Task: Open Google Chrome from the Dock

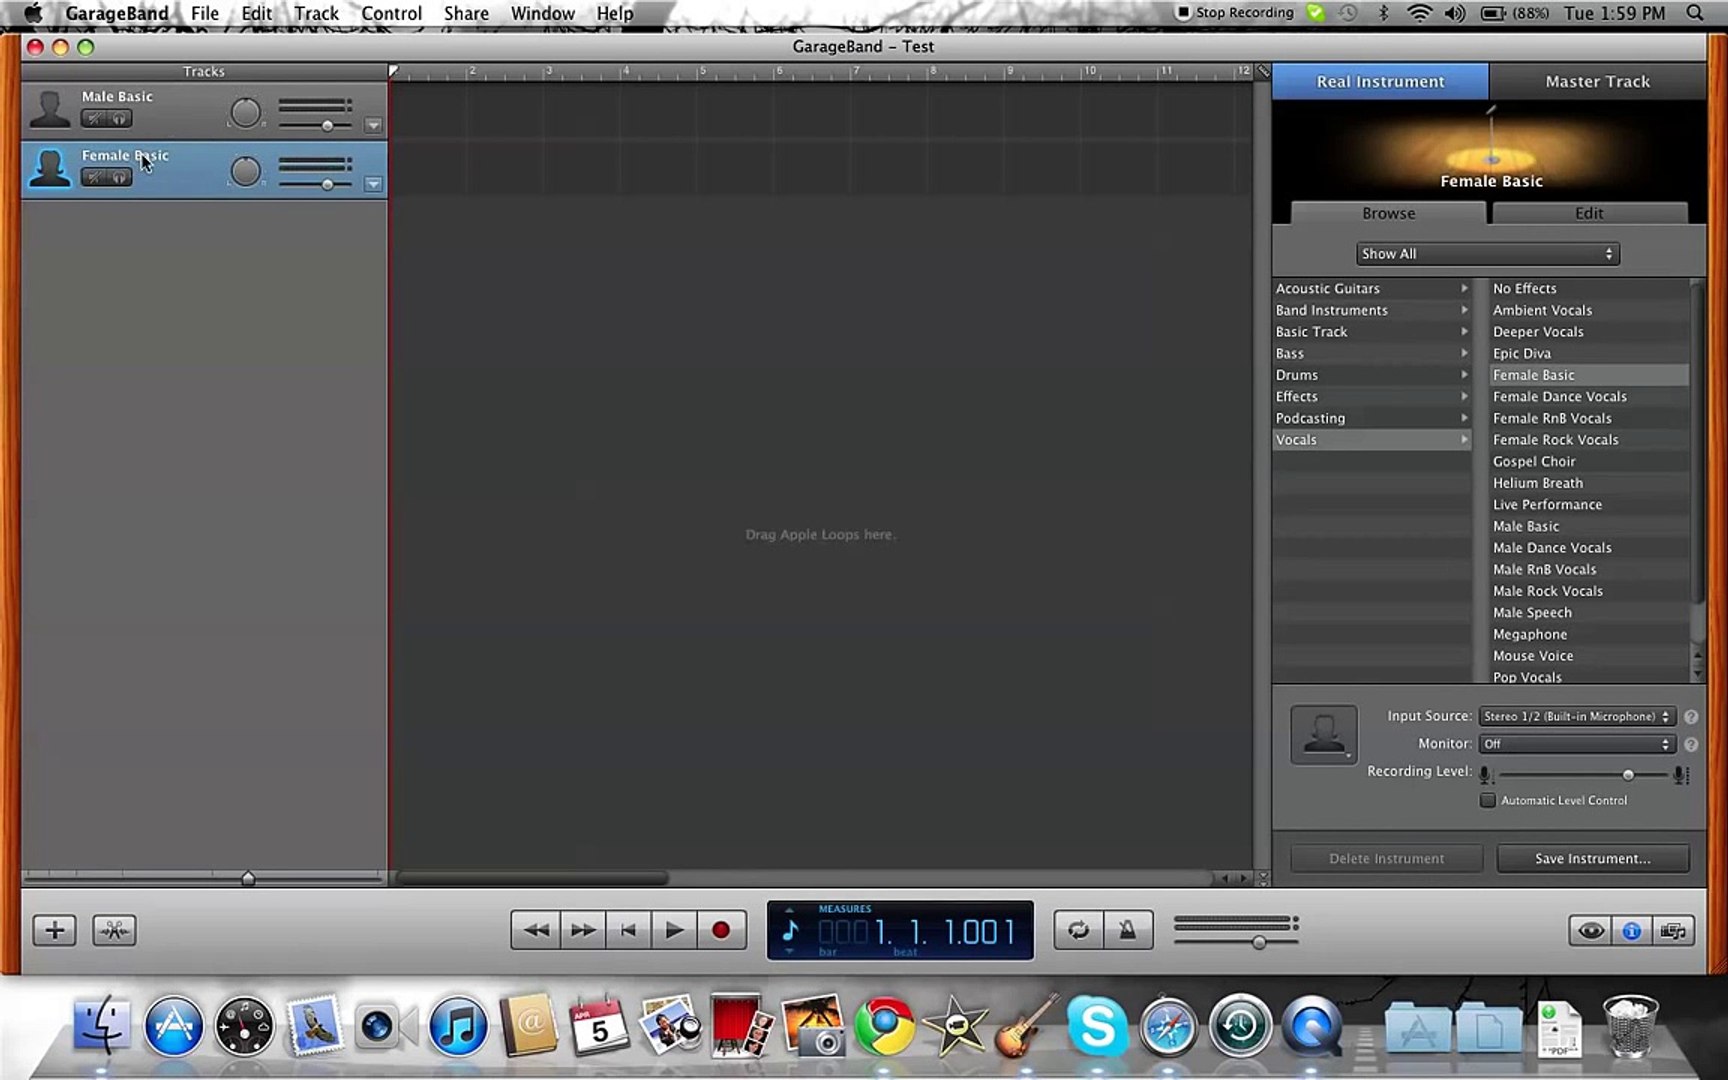Action: click(x=884, y=1026)
